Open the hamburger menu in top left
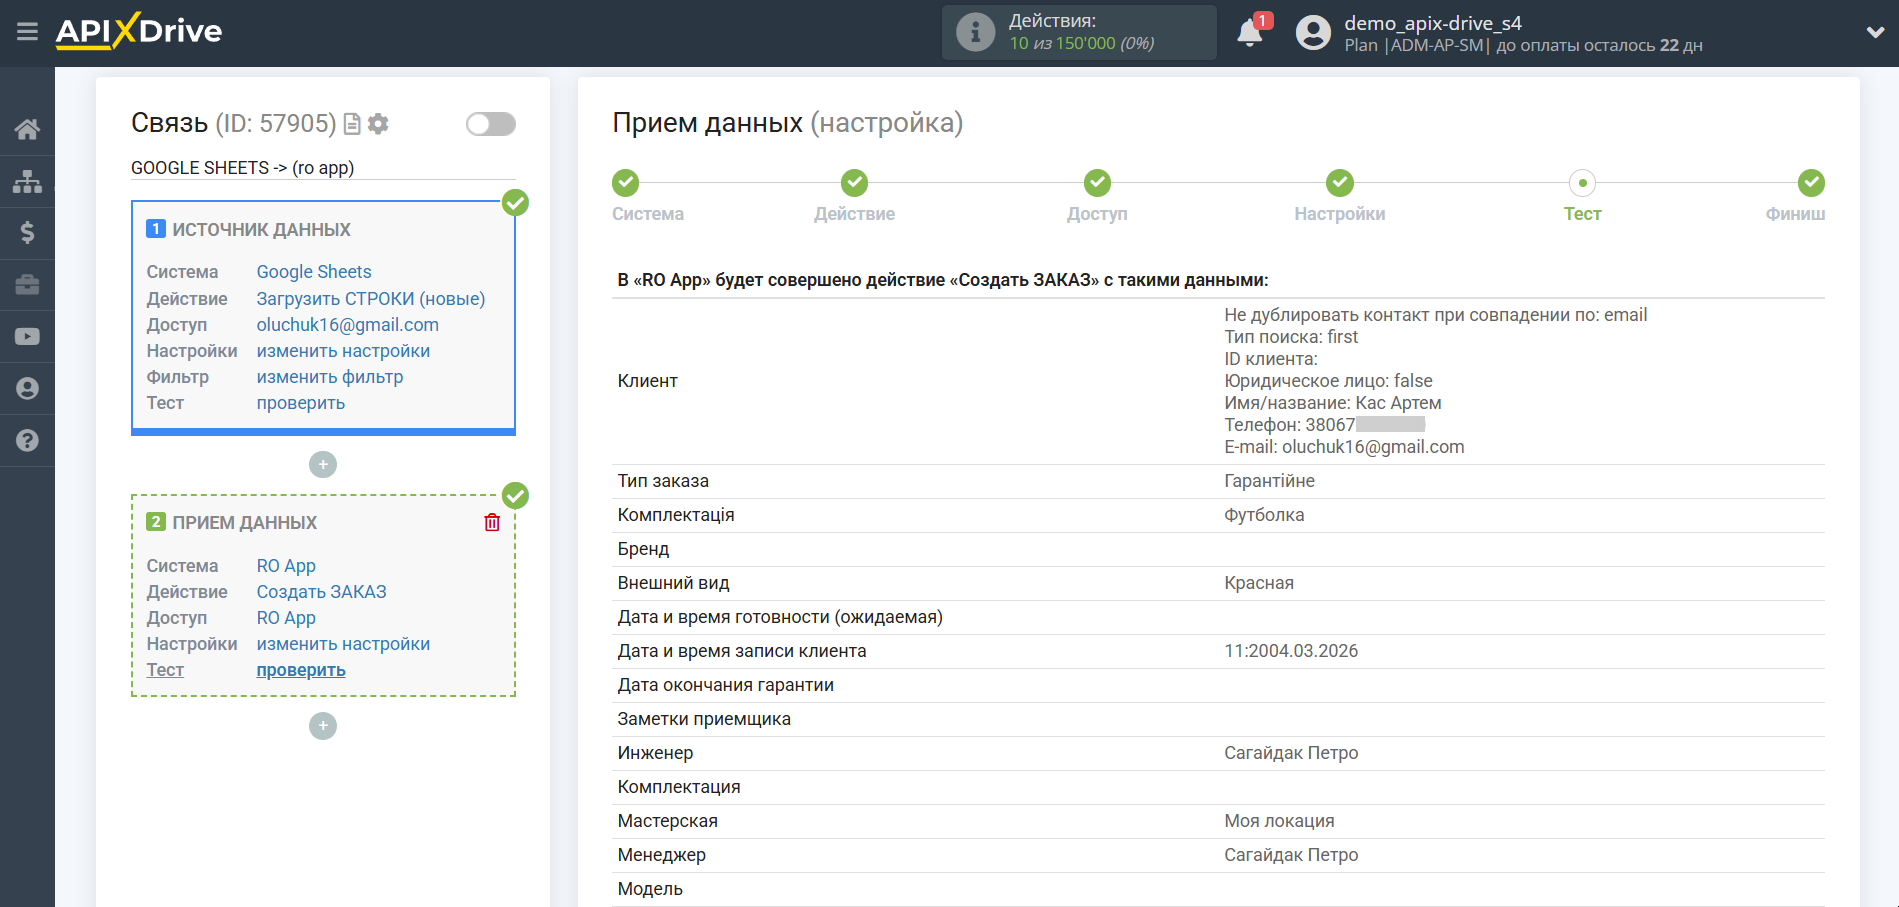 (27, 31)
